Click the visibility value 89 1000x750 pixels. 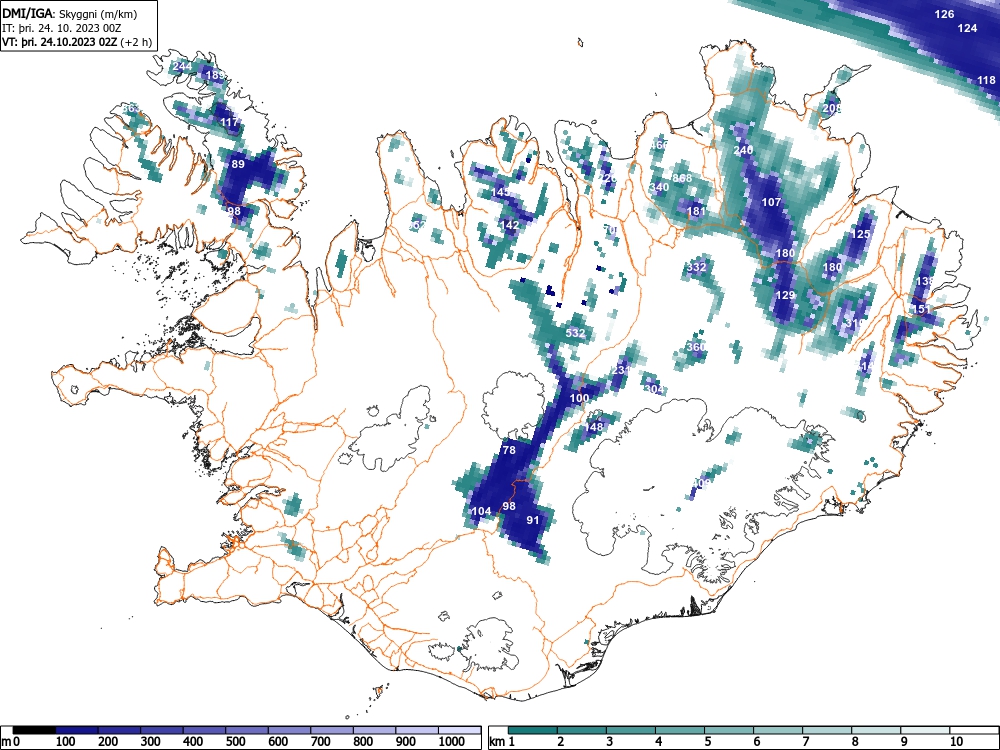click(238, 164)
